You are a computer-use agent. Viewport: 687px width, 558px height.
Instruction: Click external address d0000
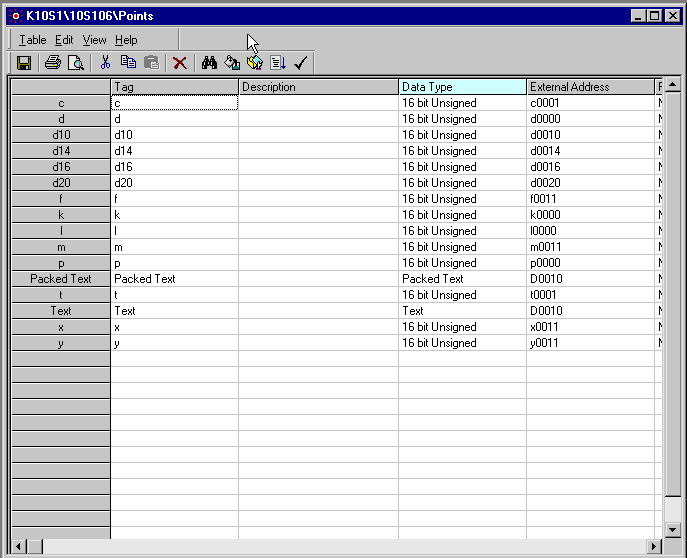tap(591, 119)
